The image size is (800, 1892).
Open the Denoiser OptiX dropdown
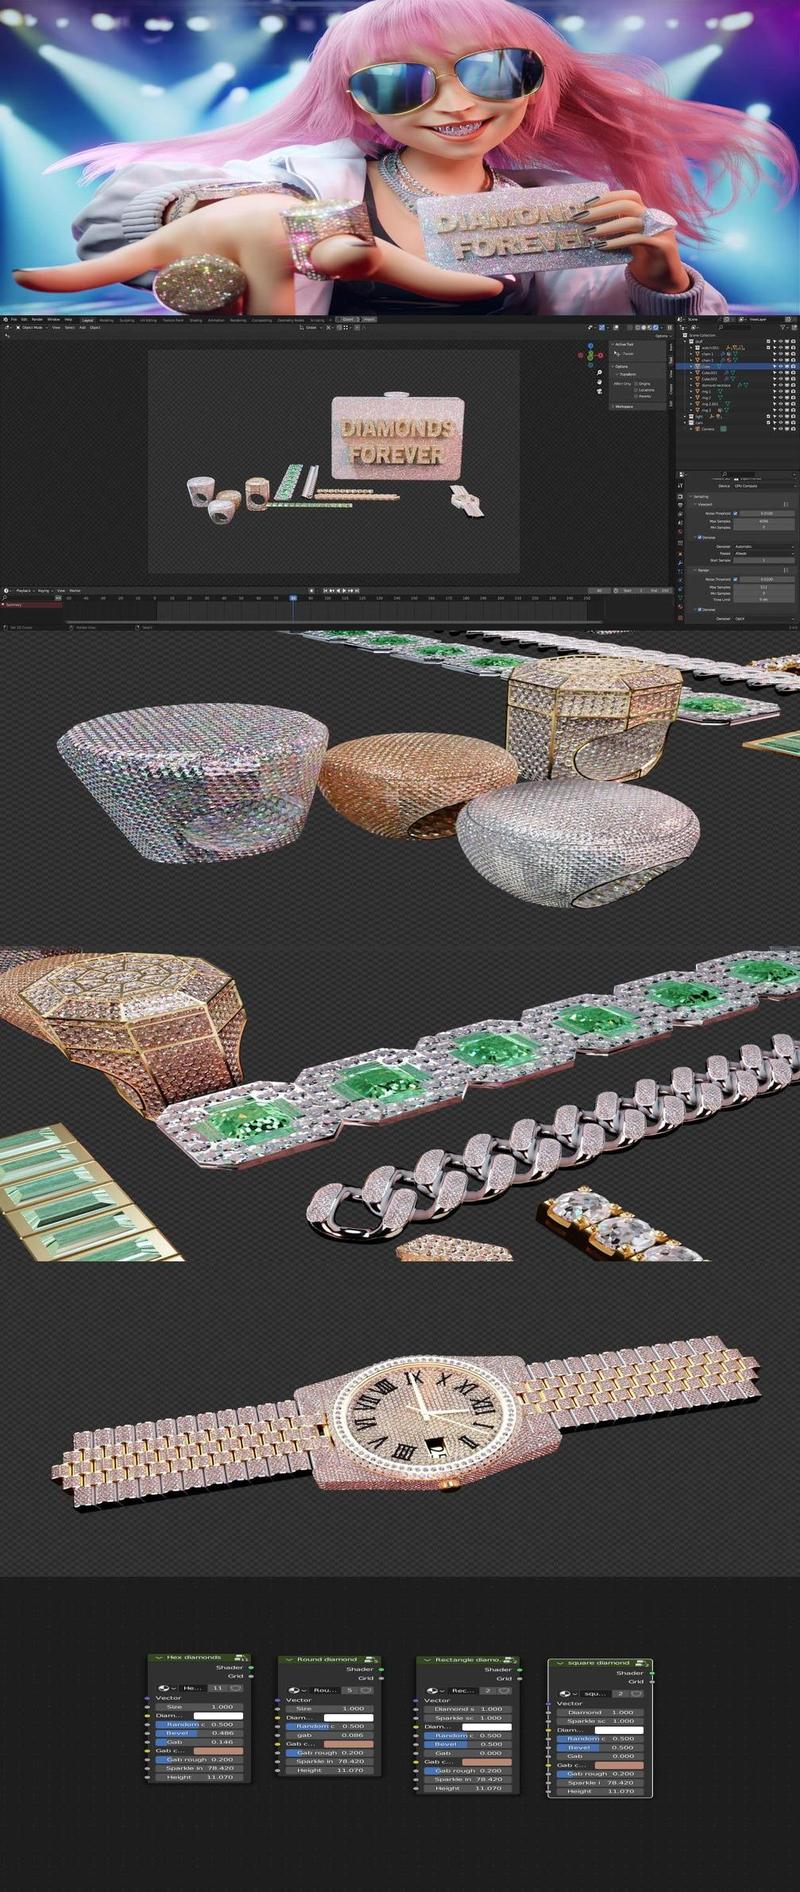764,619
